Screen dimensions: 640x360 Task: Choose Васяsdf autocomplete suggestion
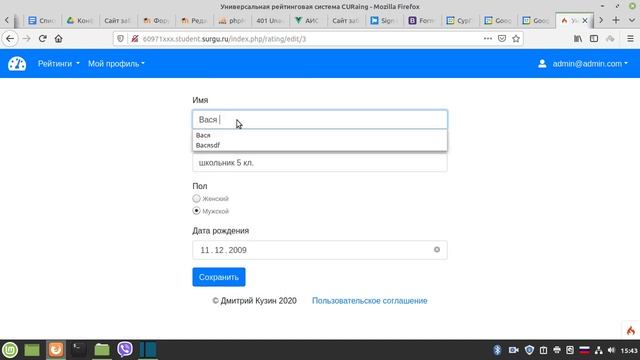pyautogui.click(x=320, y=145)
